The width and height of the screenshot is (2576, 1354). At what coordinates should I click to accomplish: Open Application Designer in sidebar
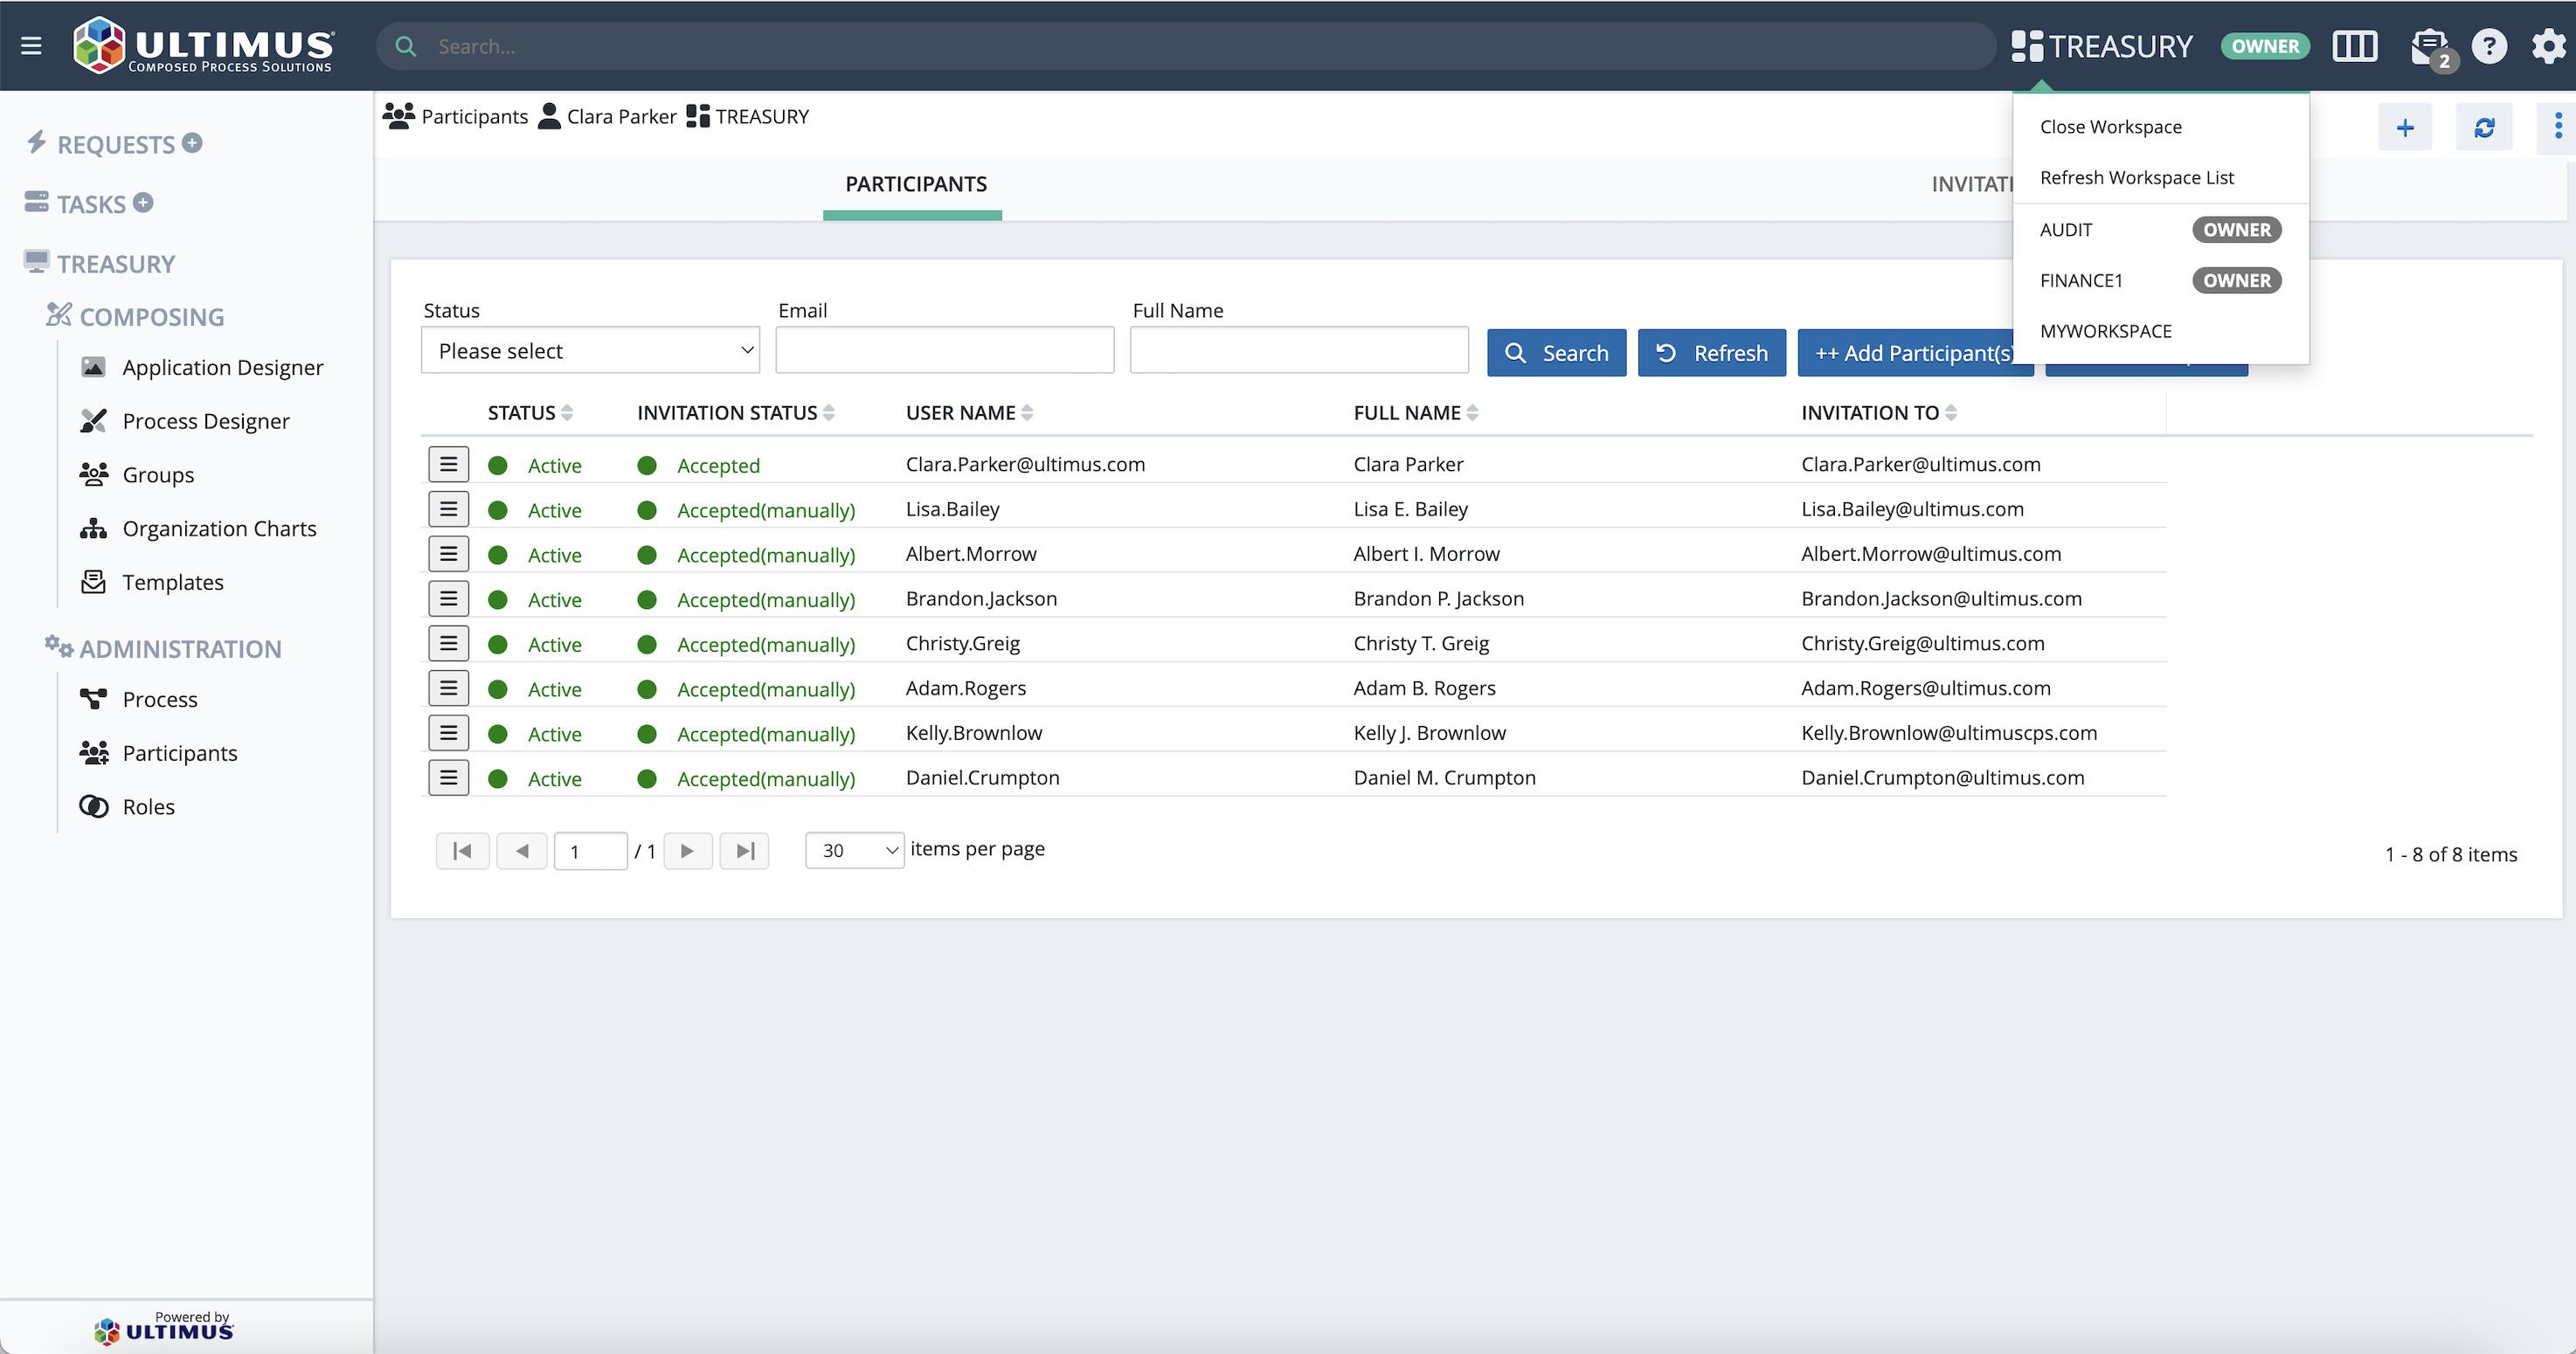coord(203,367)
